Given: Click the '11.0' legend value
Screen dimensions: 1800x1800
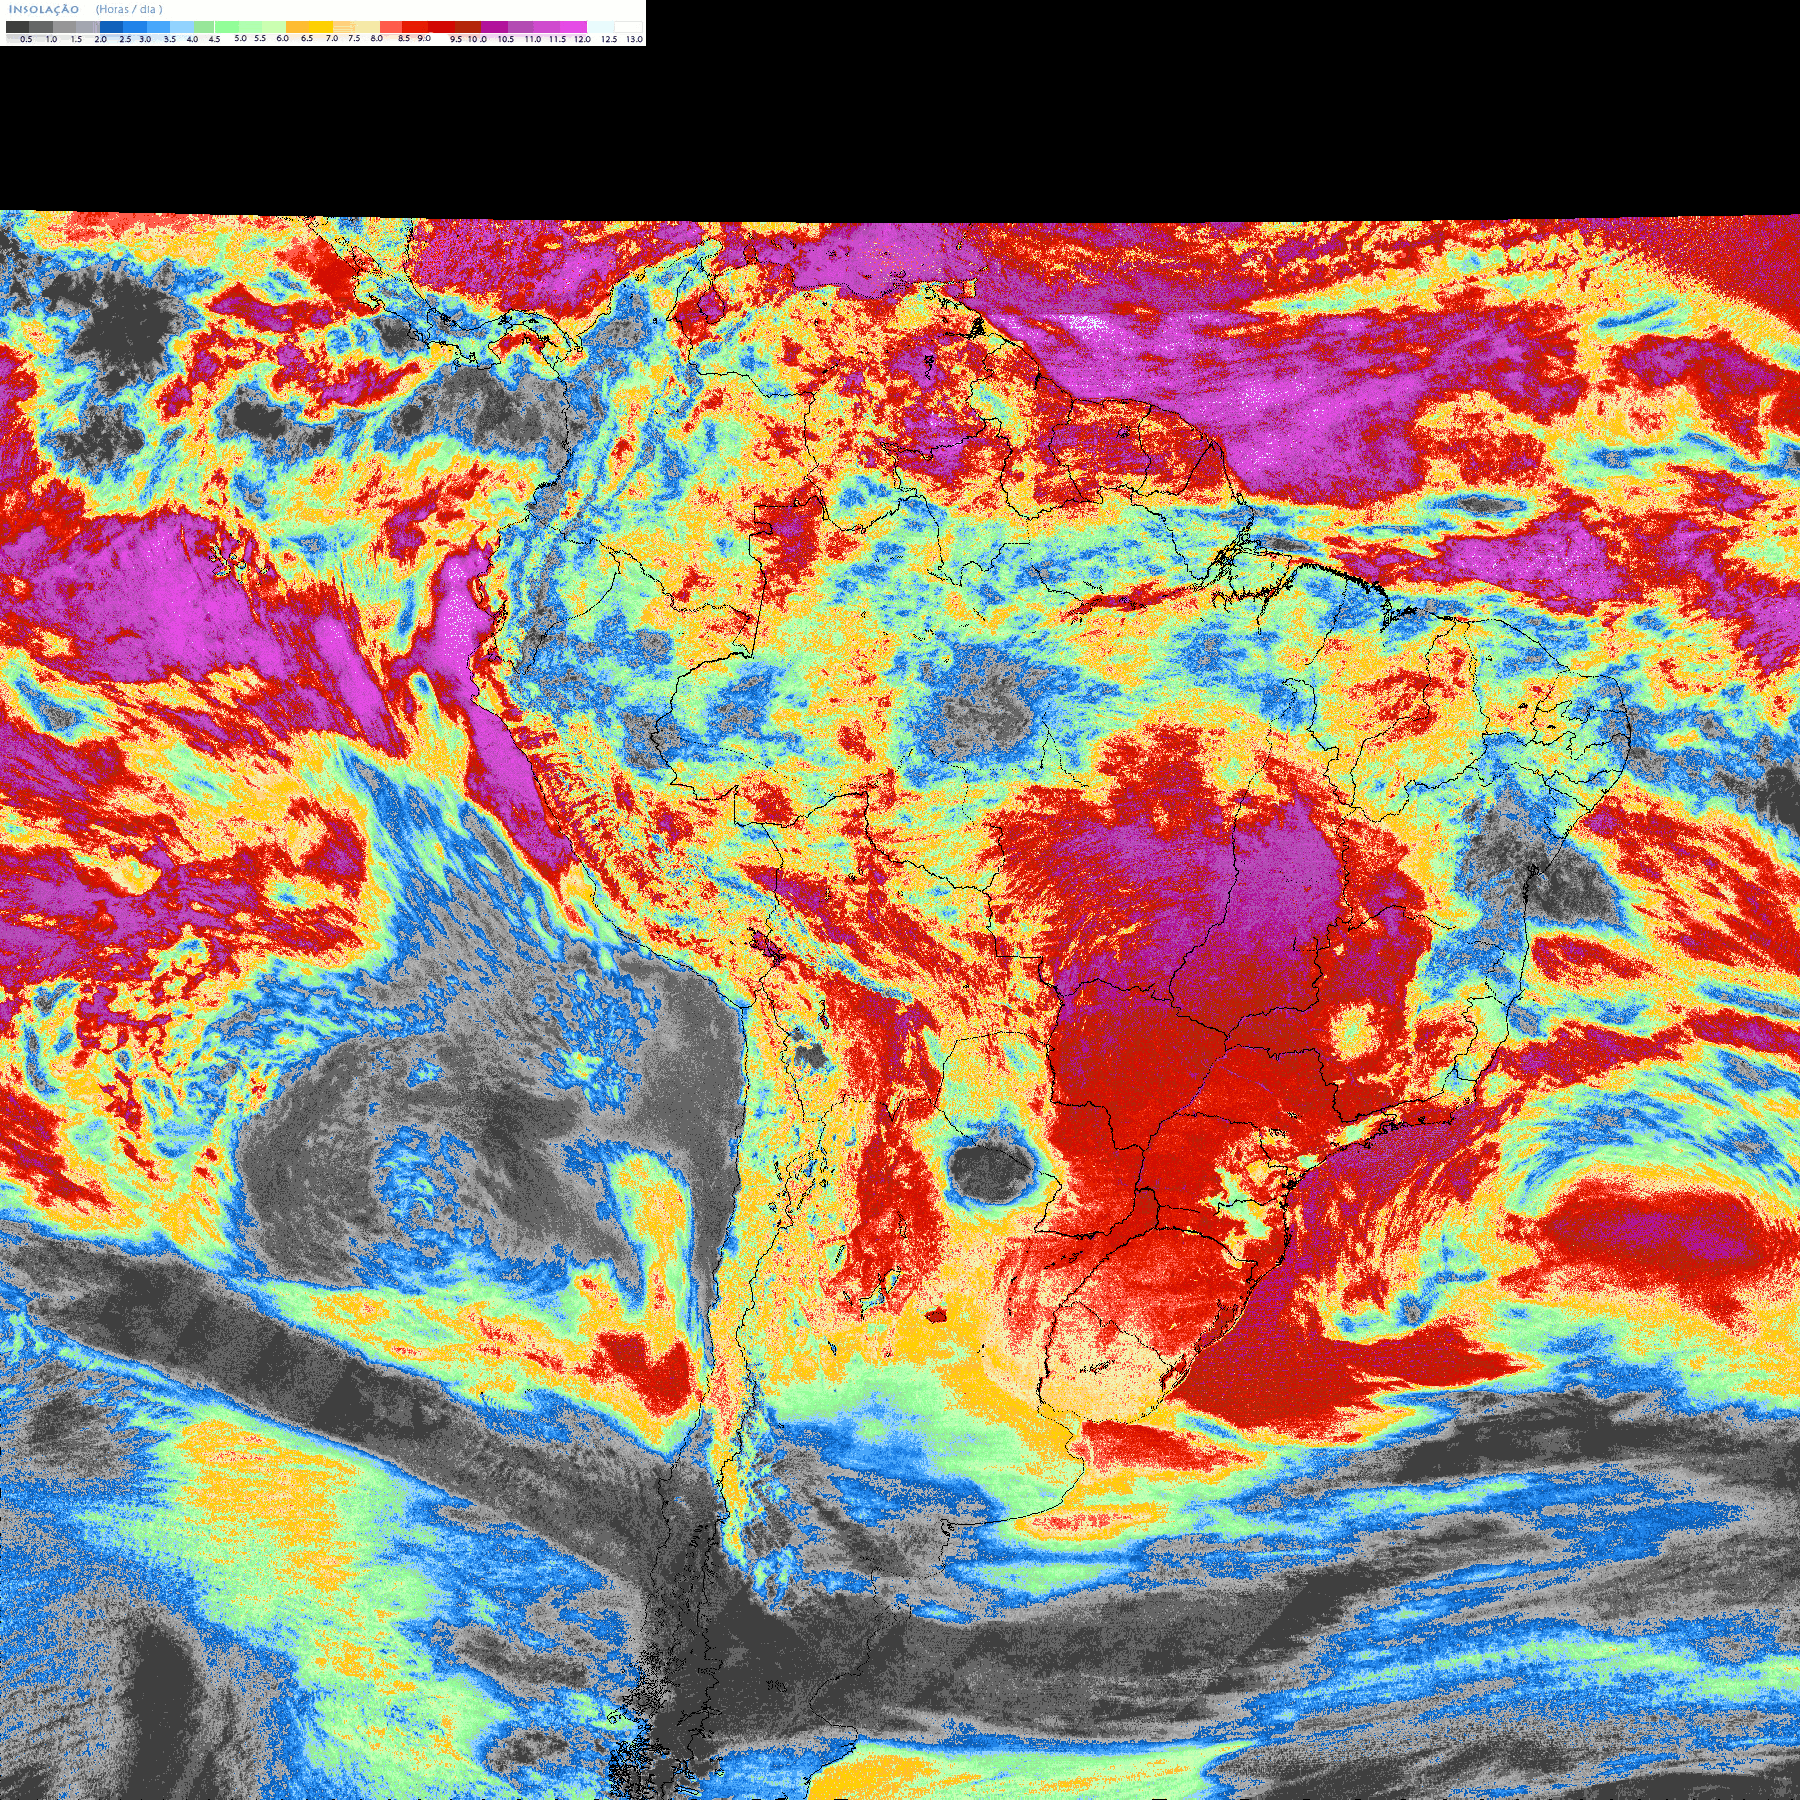Looking at the screenshot, I should 533,39.
